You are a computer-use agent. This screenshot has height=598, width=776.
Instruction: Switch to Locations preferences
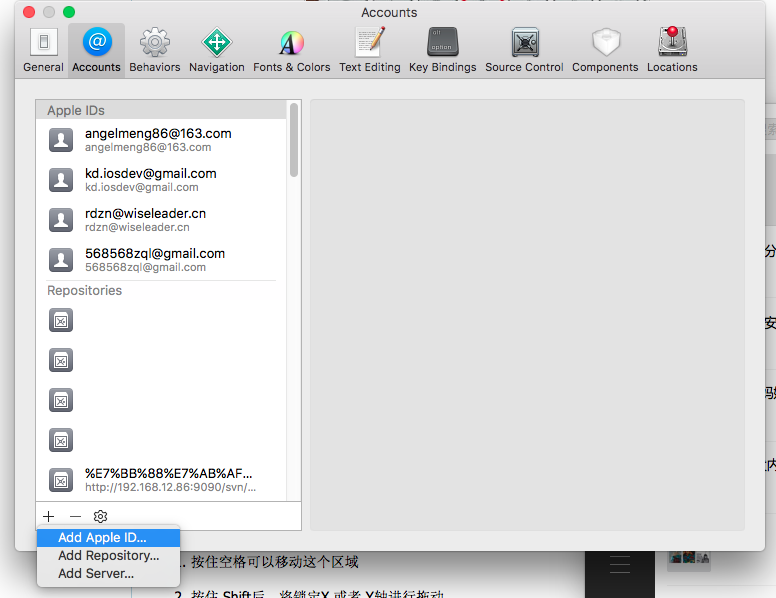pyautogui.click(x=672, y=50)
